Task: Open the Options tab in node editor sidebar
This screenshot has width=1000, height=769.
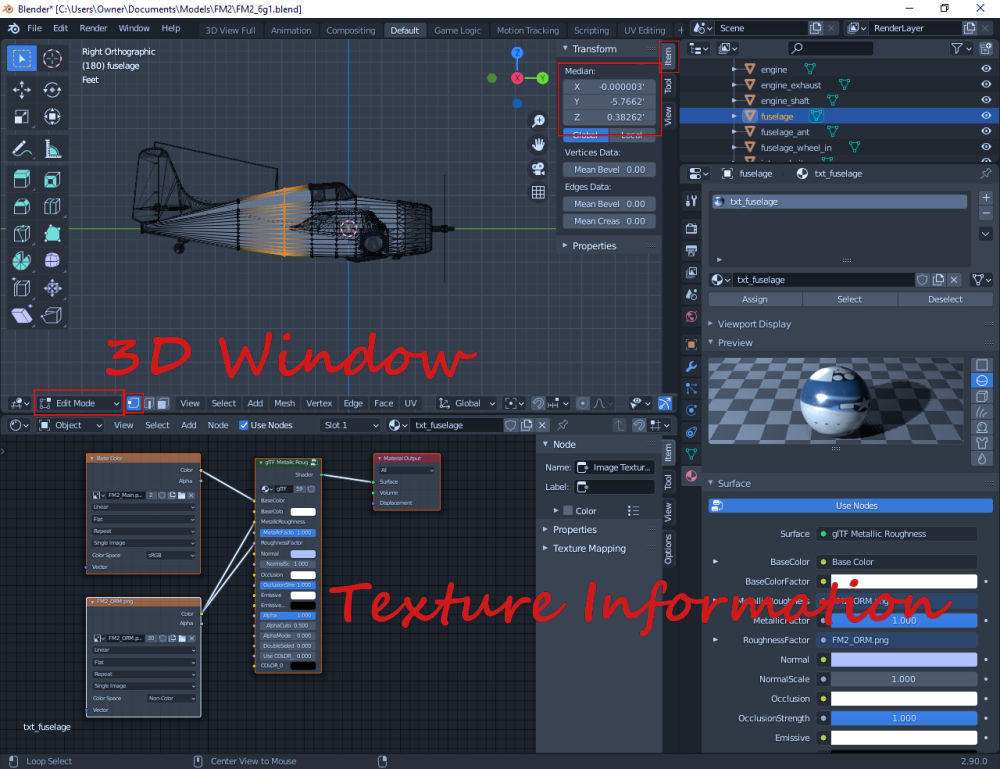Action: click(668, 549)
